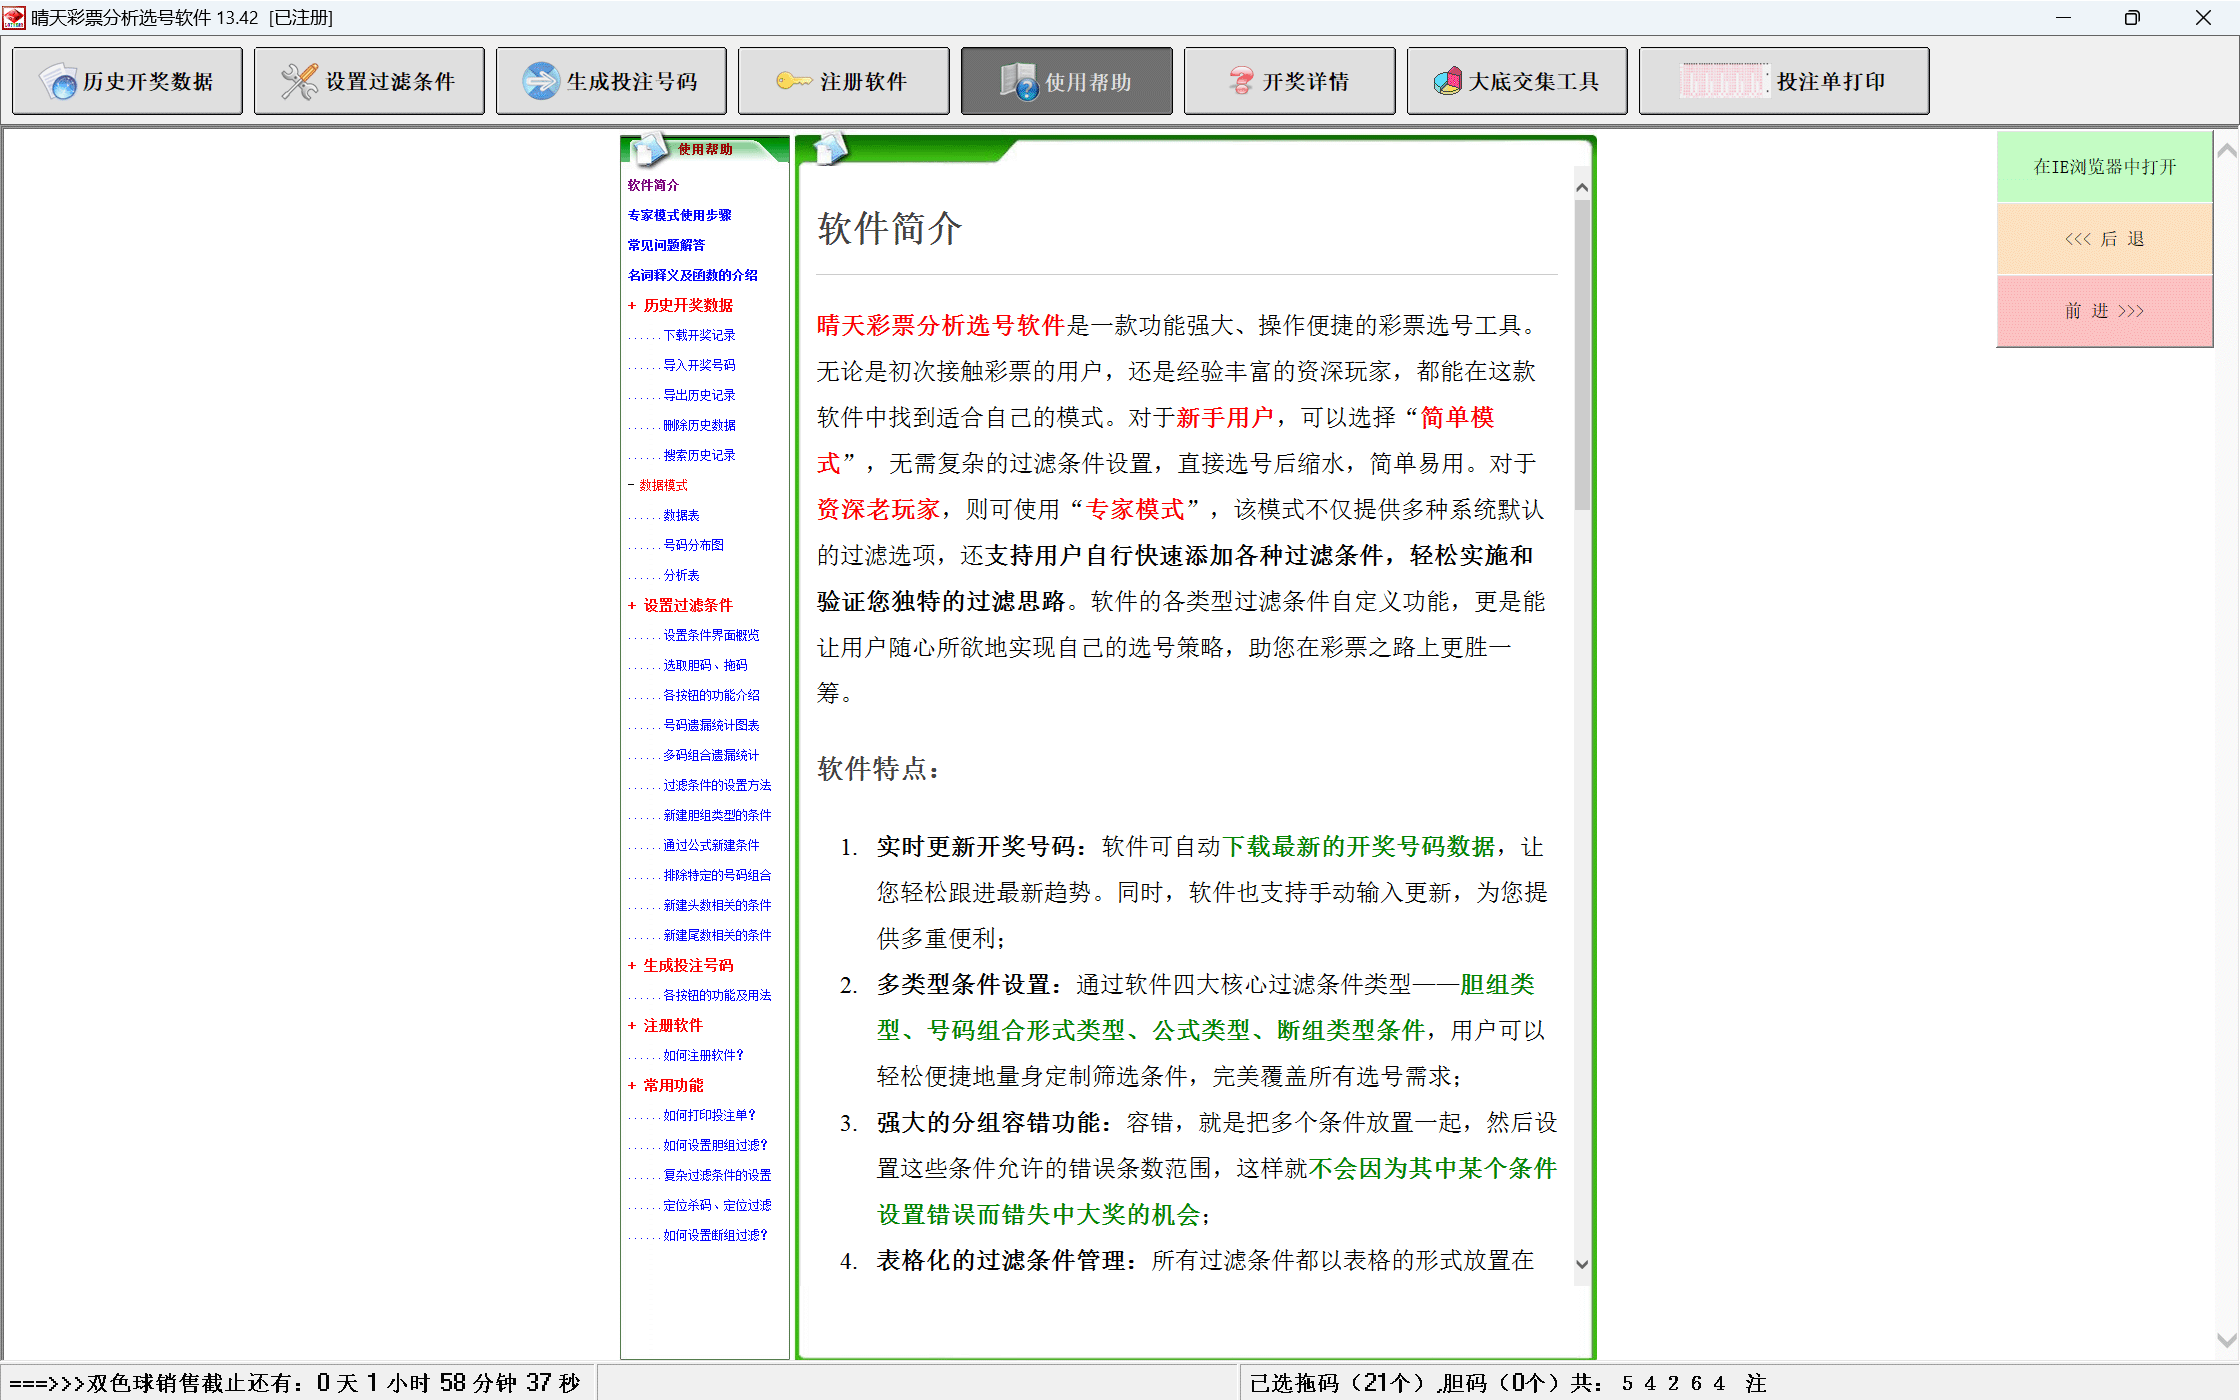The height and width of the screenshot is (1400, 2240).
Task: Open 设置过滤条件 tools icon
Action: [x=299, y=82]
